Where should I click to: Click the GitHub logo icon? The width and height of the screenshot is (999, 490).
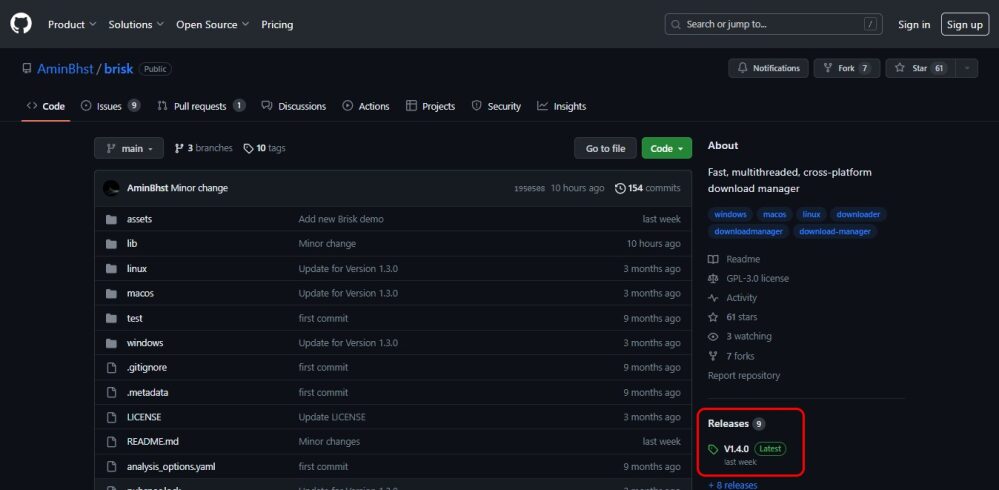pyautogui.click(x=20, y=24)
